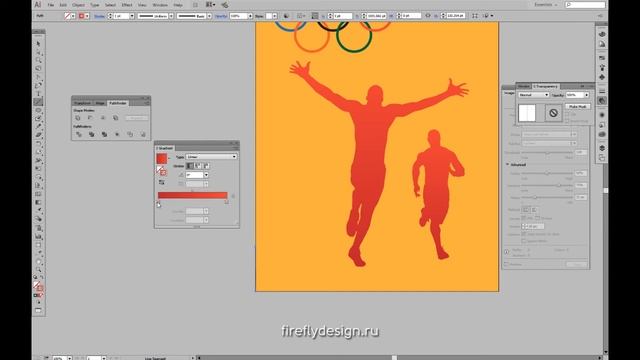Toggle Clip checkbox in Transparency panel

567,115
